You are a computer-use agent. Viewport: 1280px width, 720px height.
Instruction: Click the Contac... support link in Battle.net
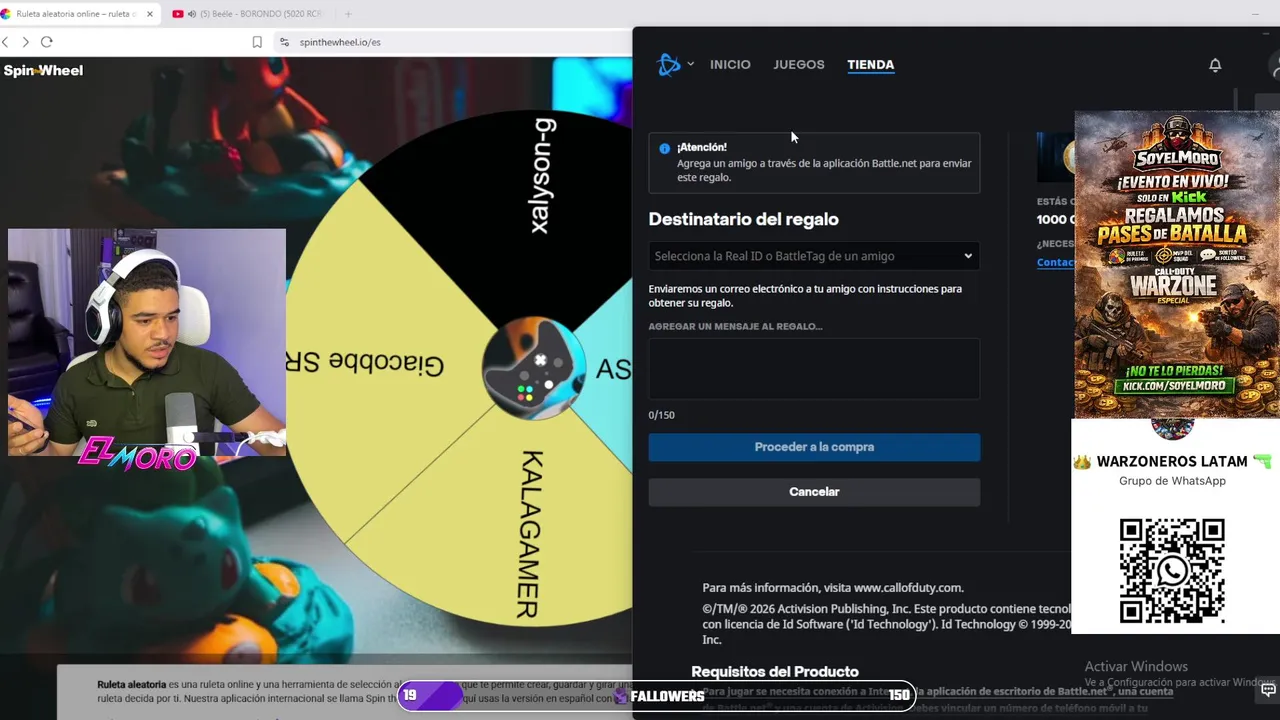click(x=1055, y=262)
